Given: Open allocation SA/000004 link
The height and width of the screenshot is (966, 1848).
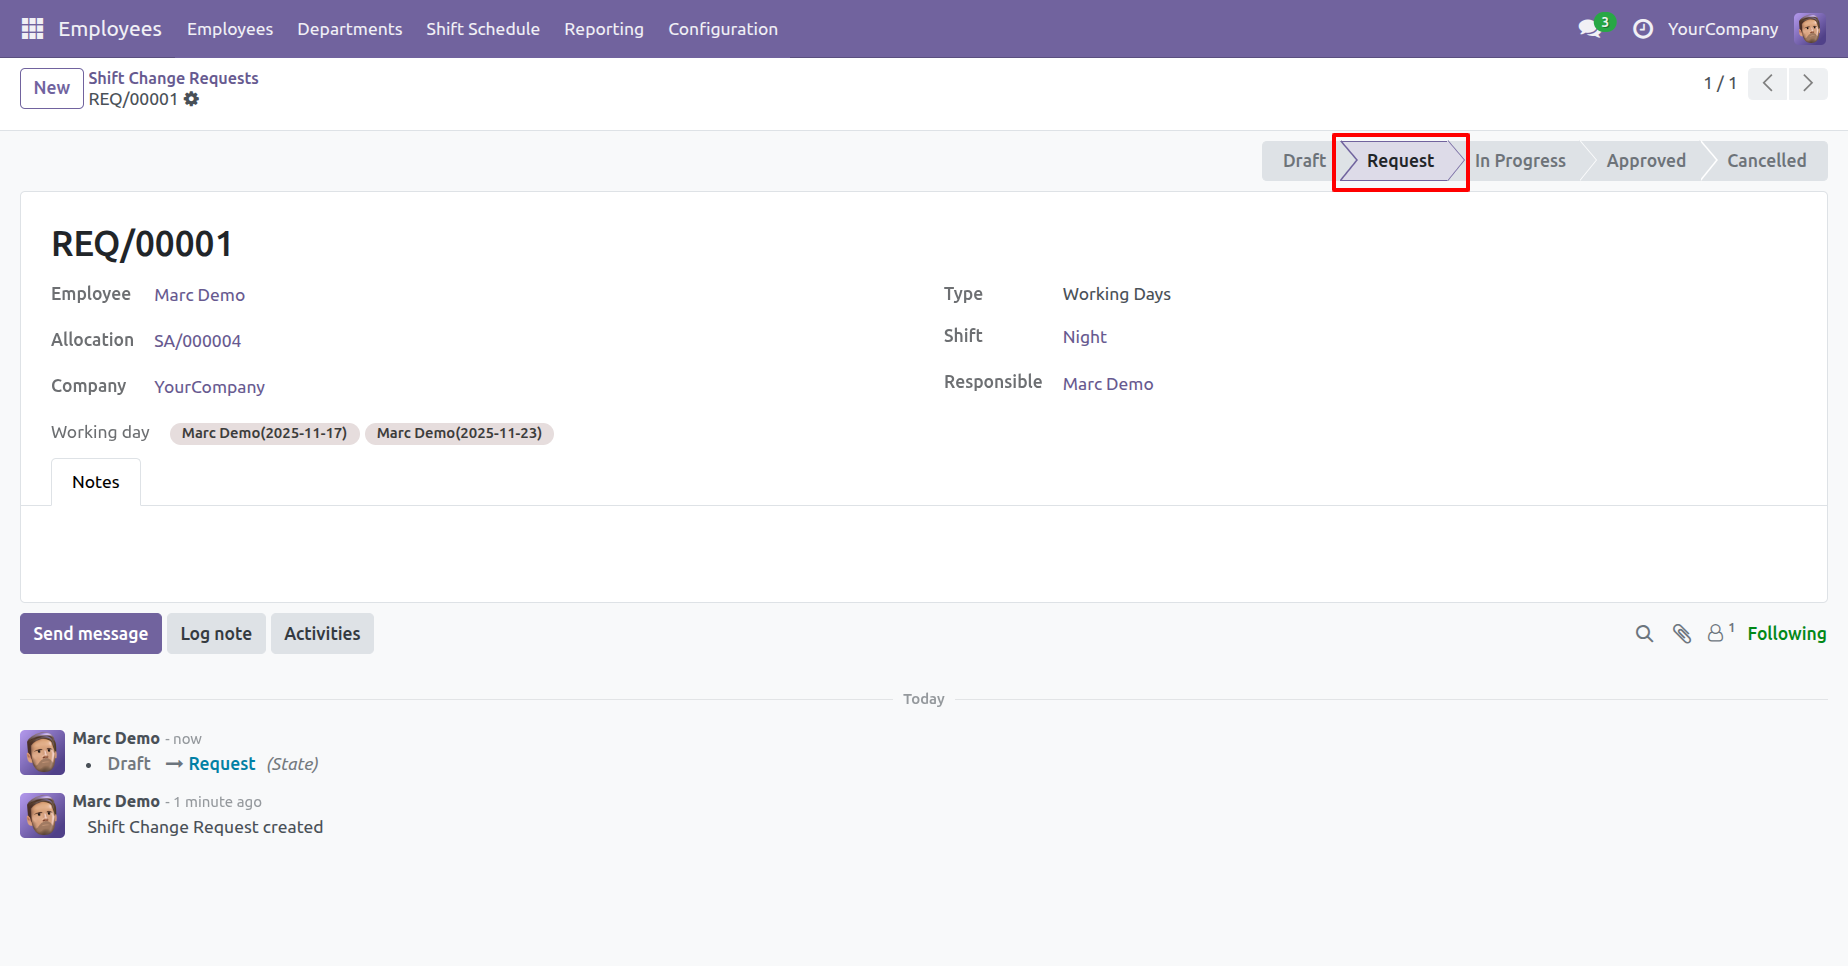Looking at the screenshot, I should click(x=198, y=341).
